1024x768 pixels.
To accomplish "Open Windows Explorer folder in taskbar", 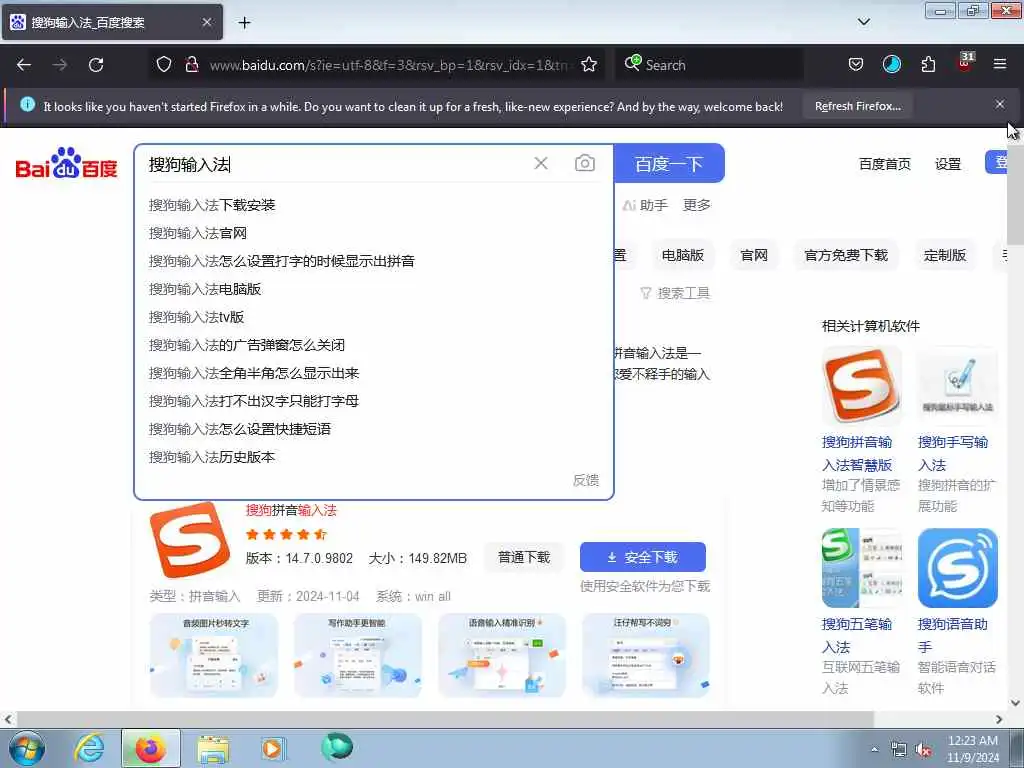I will (213, 749).
